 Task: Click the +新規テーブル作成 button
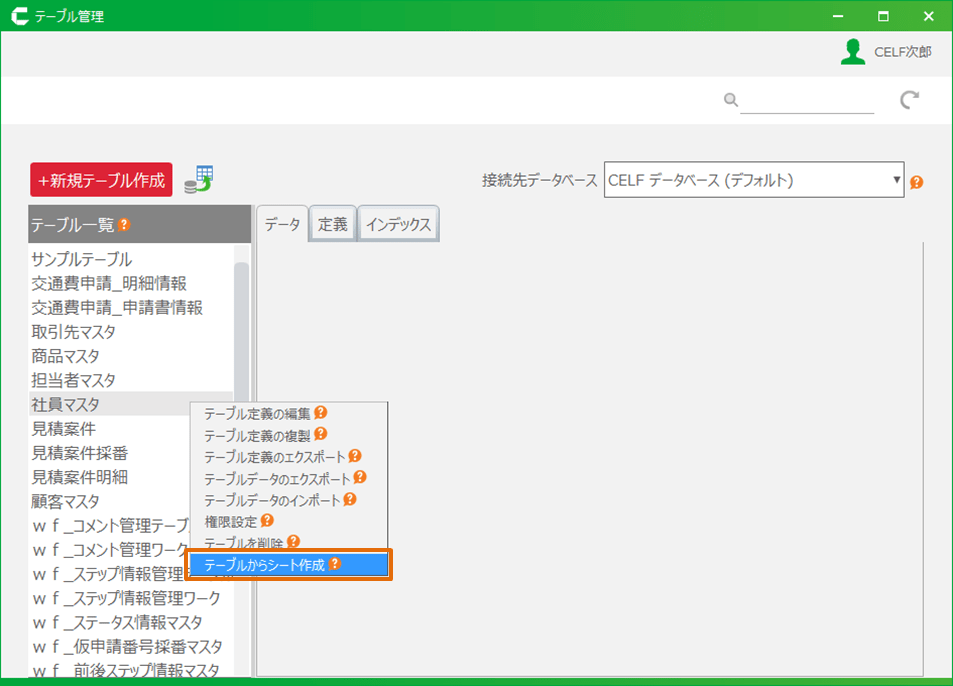101,180
